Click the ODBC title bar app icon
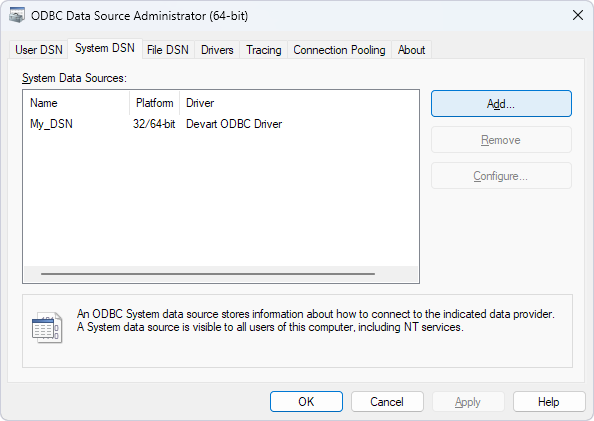This screenshot has height=421, width=594. 17,16
